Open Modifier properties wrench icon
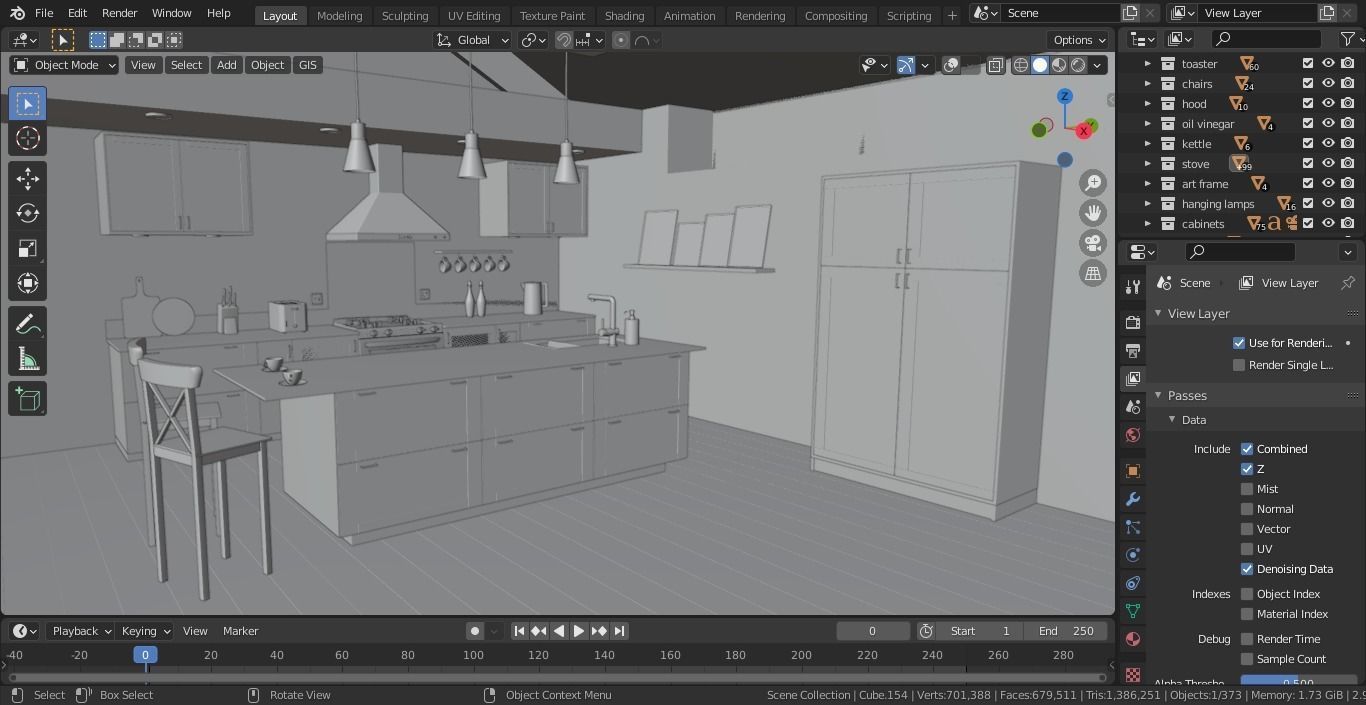Image resolution: width=1366 pixels, height=705 pixels. click(x=1133, y=499)
